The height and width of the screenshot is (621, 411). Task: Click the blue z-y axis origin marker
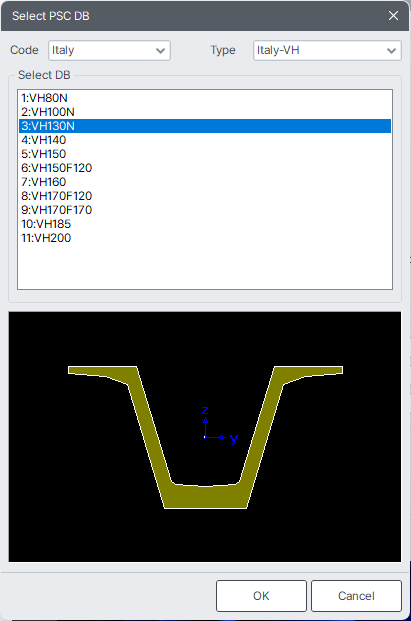[x=205, y=437]
